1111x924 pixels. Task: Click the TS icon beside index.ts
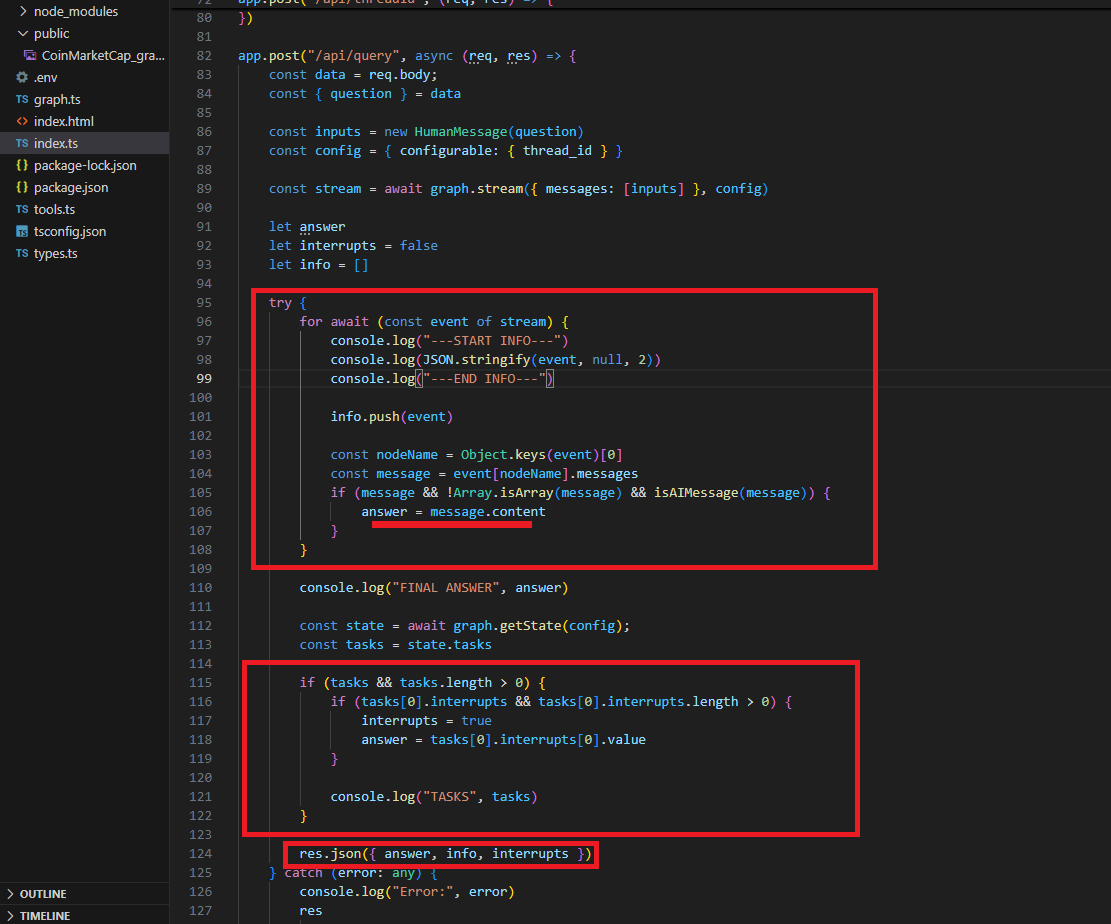click(22, 143)
